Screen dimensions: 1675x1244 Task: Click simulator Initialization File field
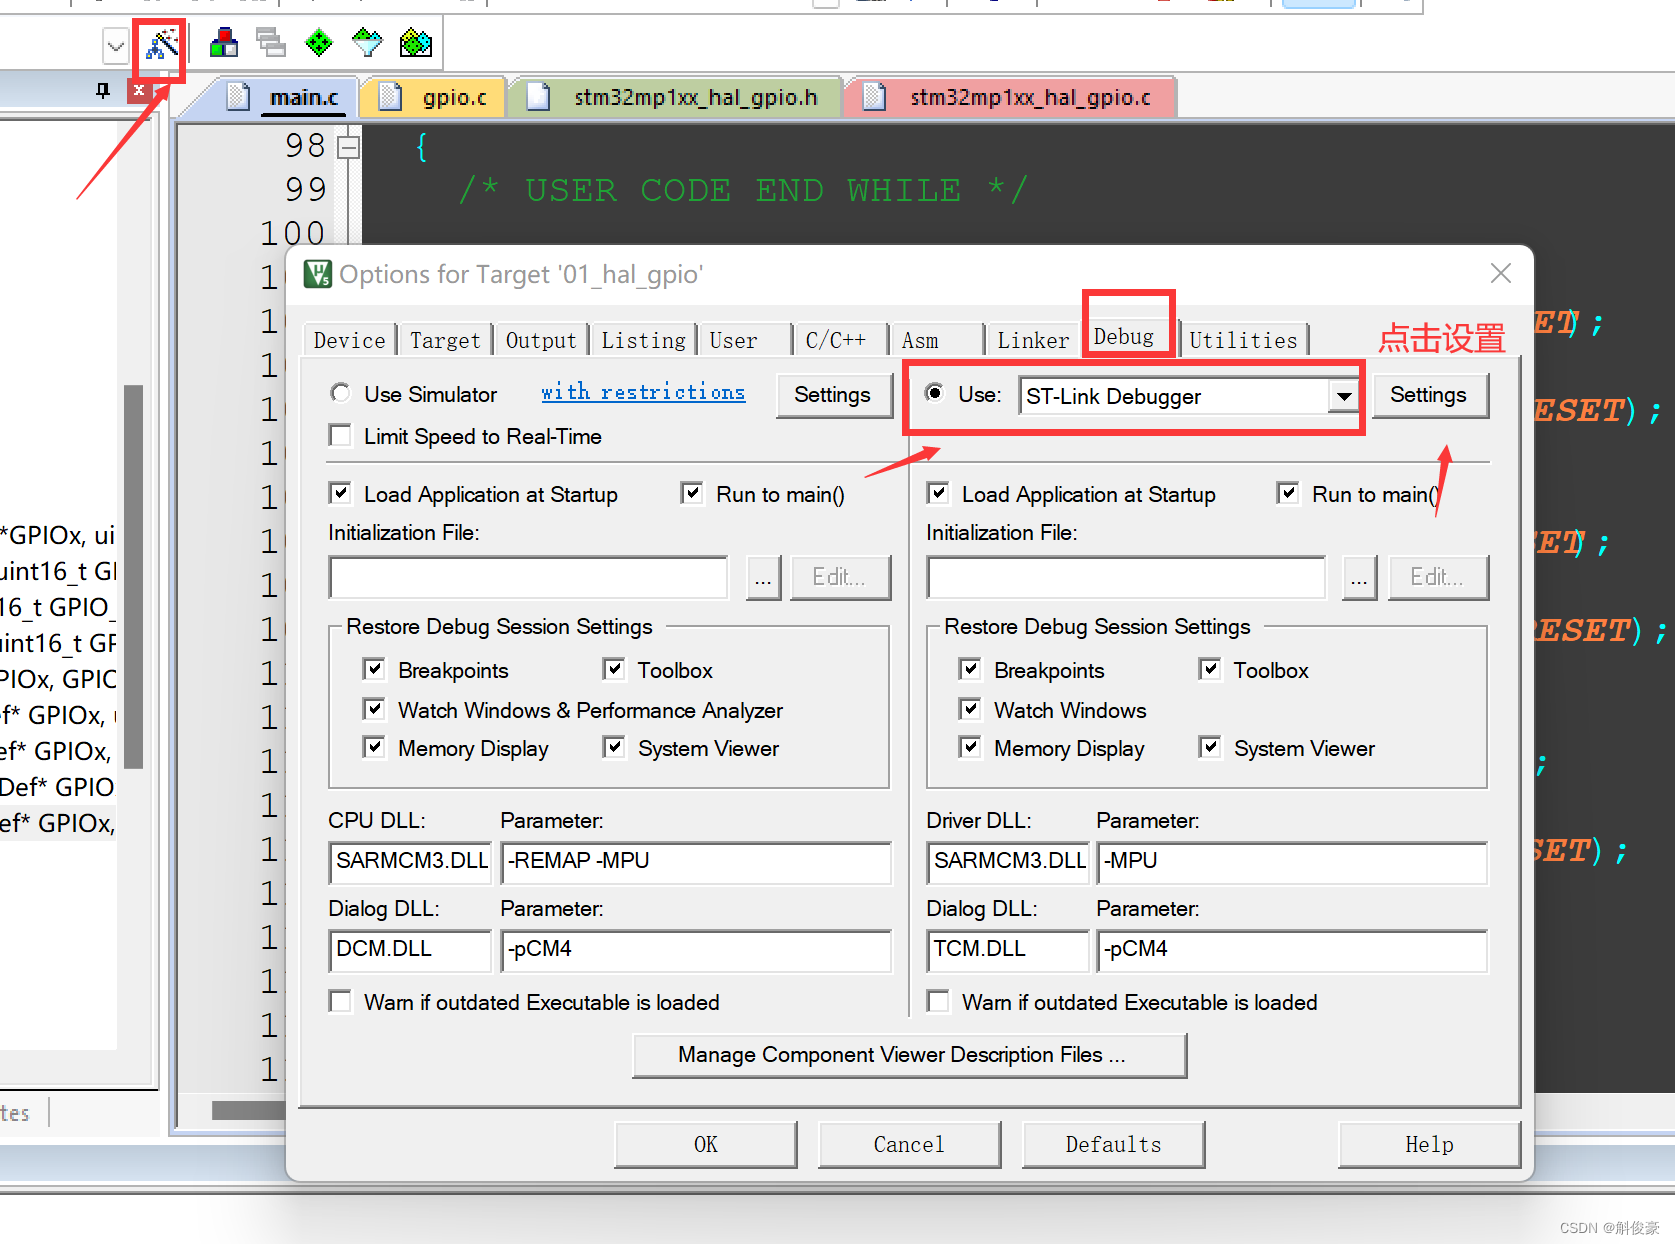point(528,578)
